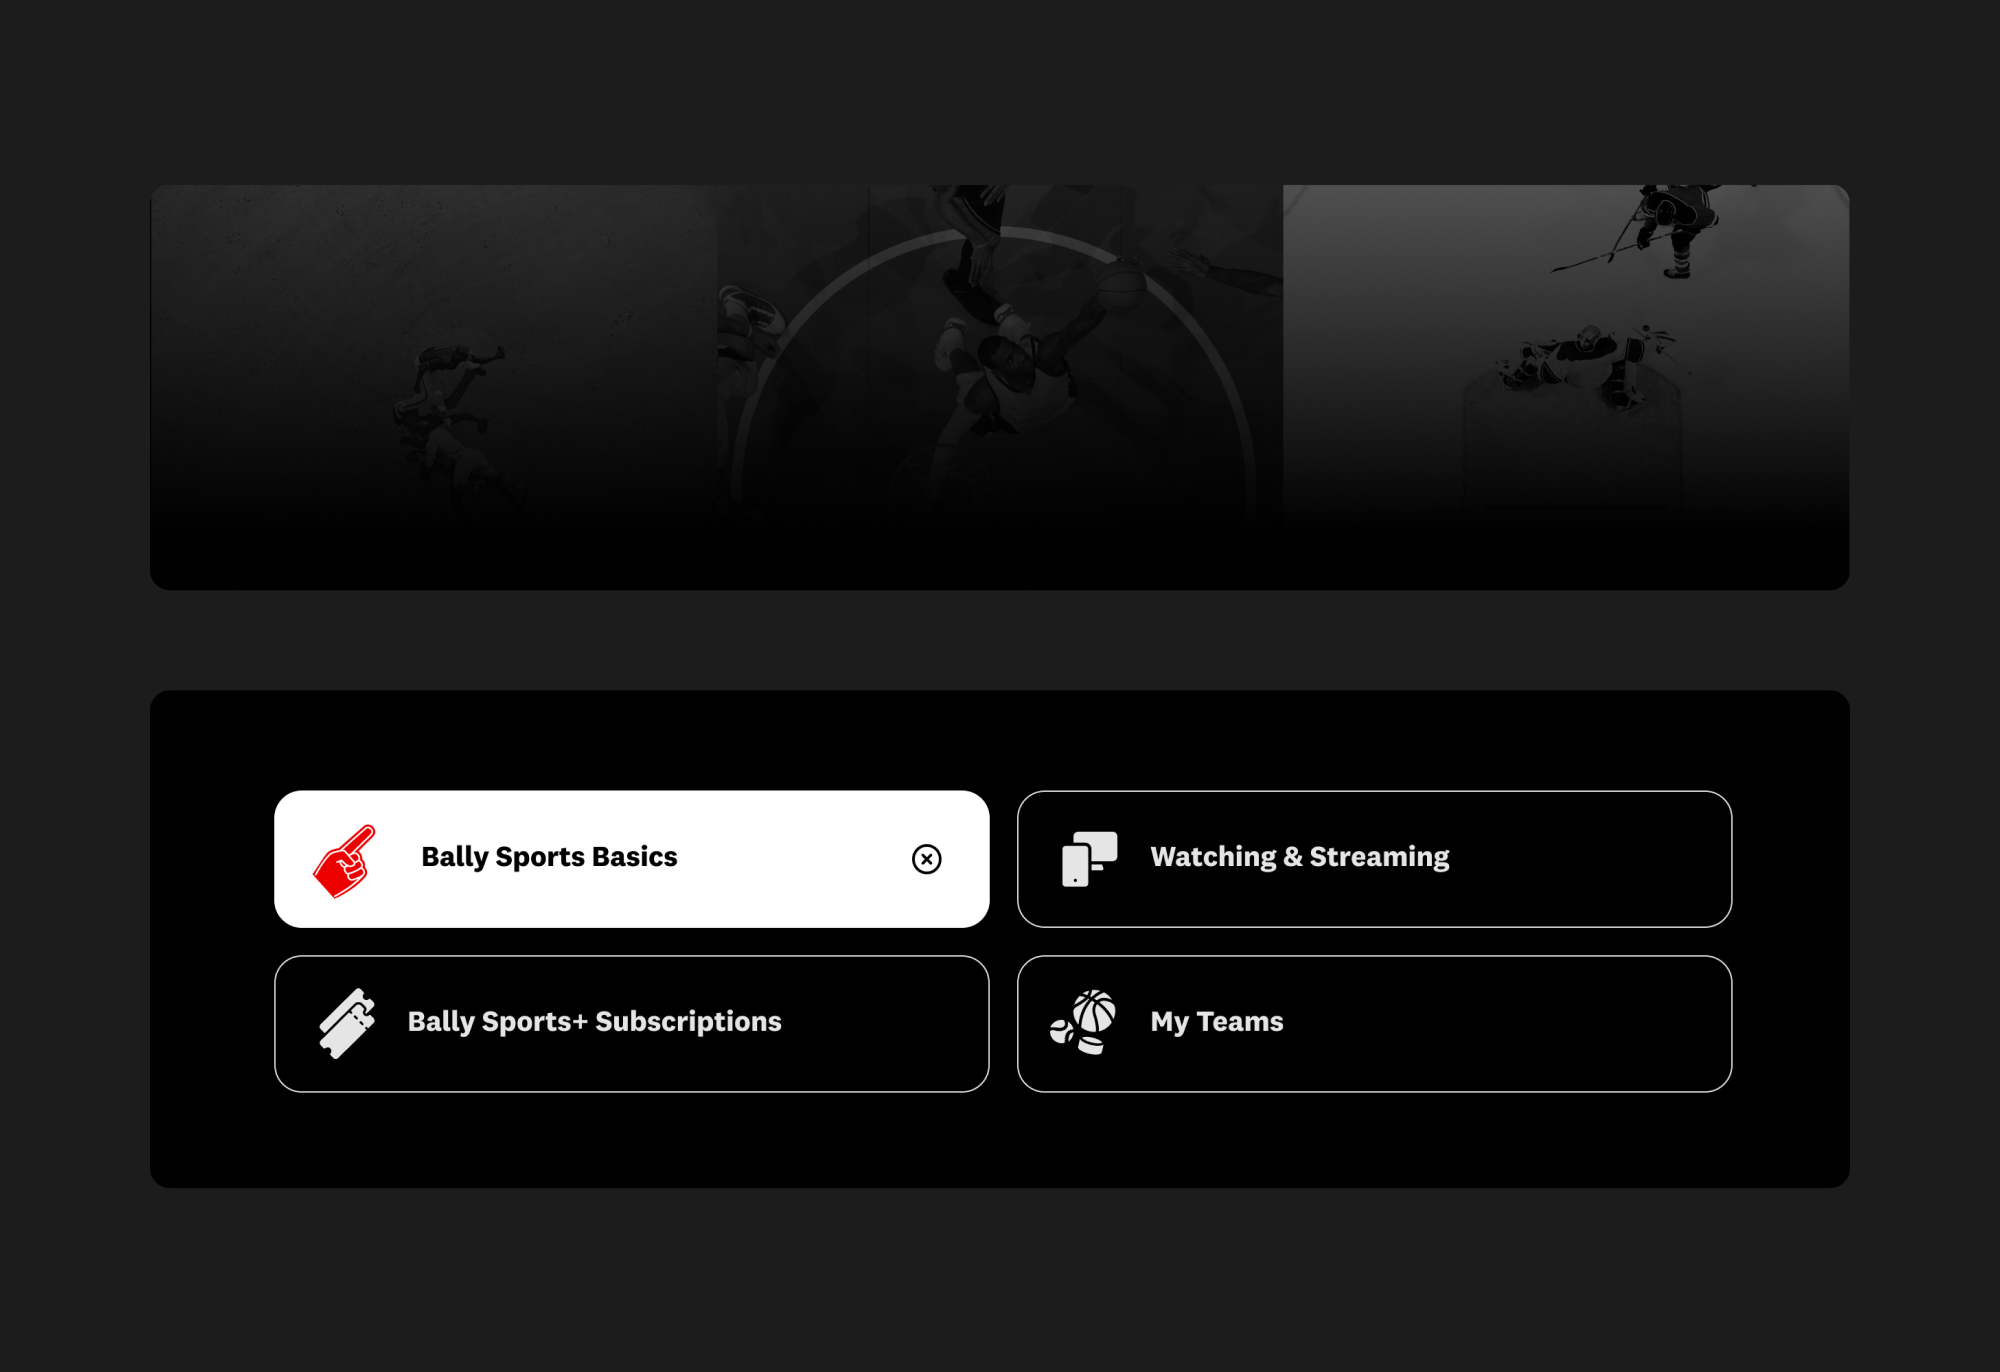Collapse the selected white Bally Sports Basics card

click(x=632, y=859)
